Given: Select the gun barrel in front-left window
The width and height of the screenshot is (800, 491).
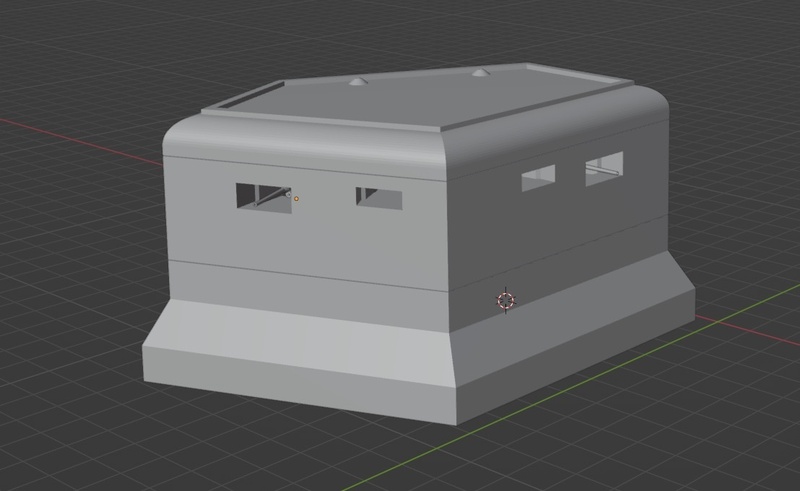Looking at the screenshot, I should (x=271, y=198).
